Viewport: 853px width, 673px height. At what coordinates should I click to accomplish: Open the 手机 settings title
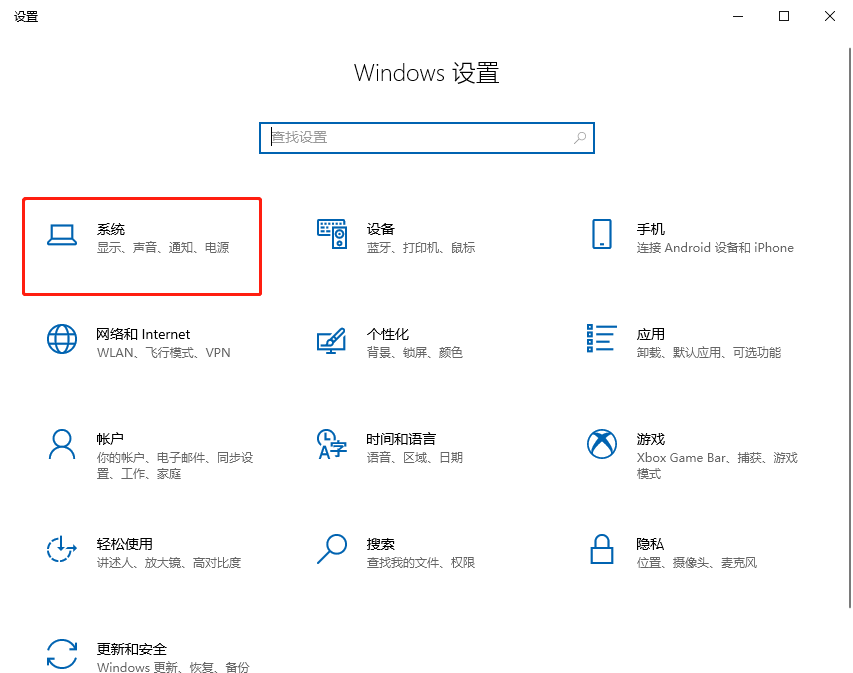coord(651,229)
